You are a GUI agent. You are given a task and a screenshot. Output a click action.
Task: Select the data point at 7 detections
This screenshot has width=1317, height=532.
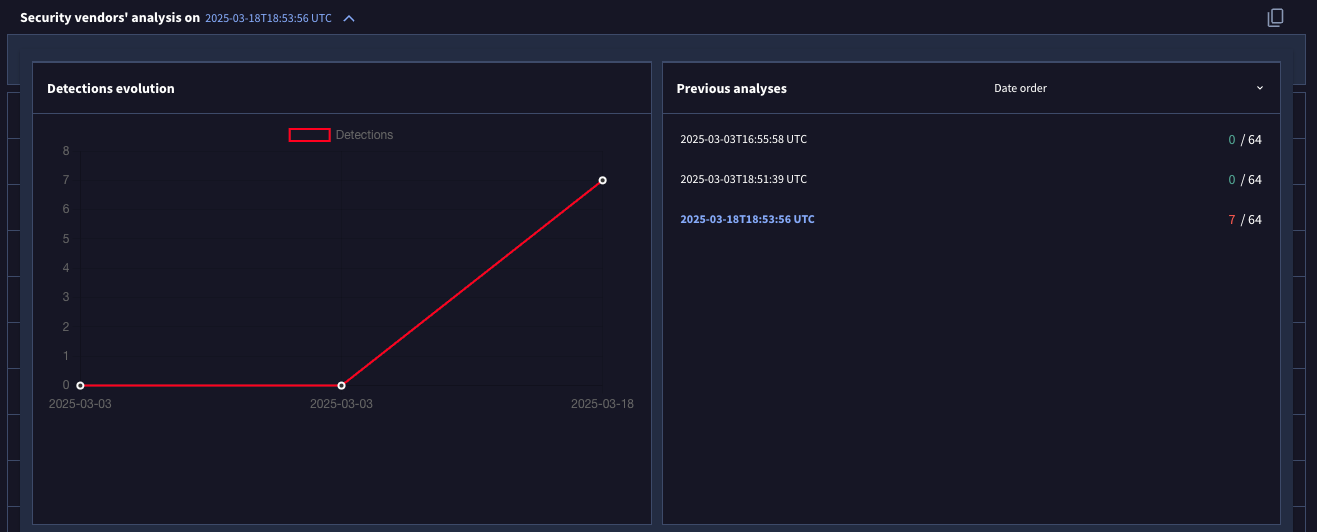pyautogui.click(x=602, y=180)
